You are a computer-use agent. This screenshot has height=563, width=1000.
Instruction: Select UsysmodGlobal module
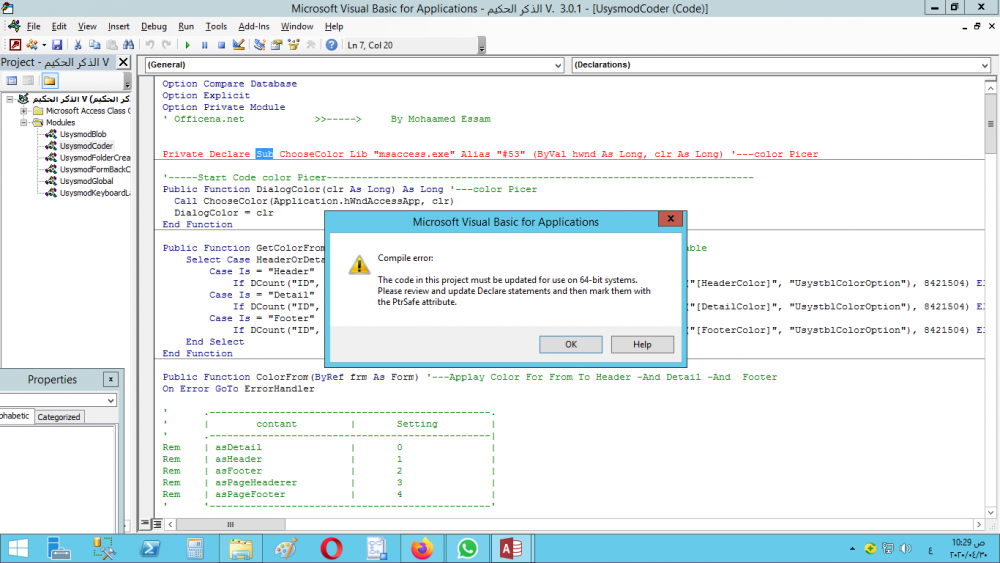point(86,181)
